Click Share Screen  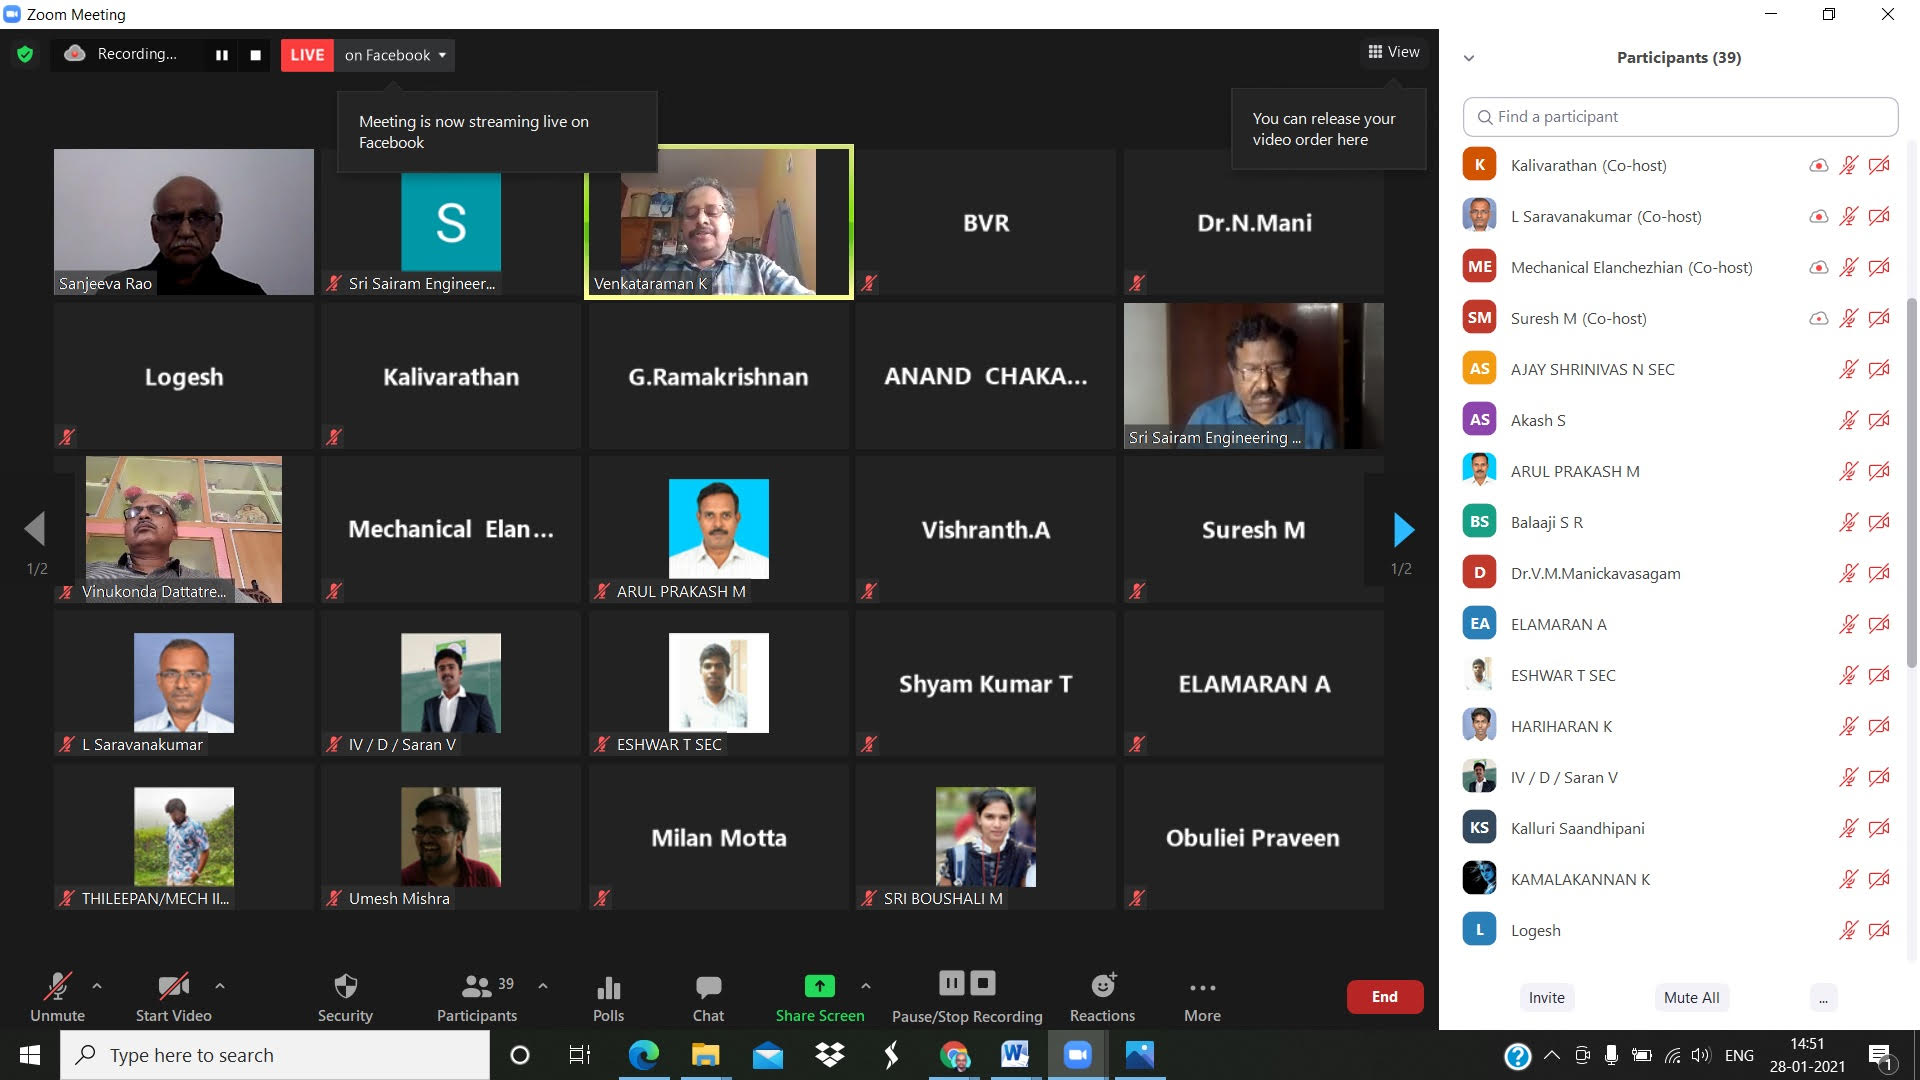(820, 997)
